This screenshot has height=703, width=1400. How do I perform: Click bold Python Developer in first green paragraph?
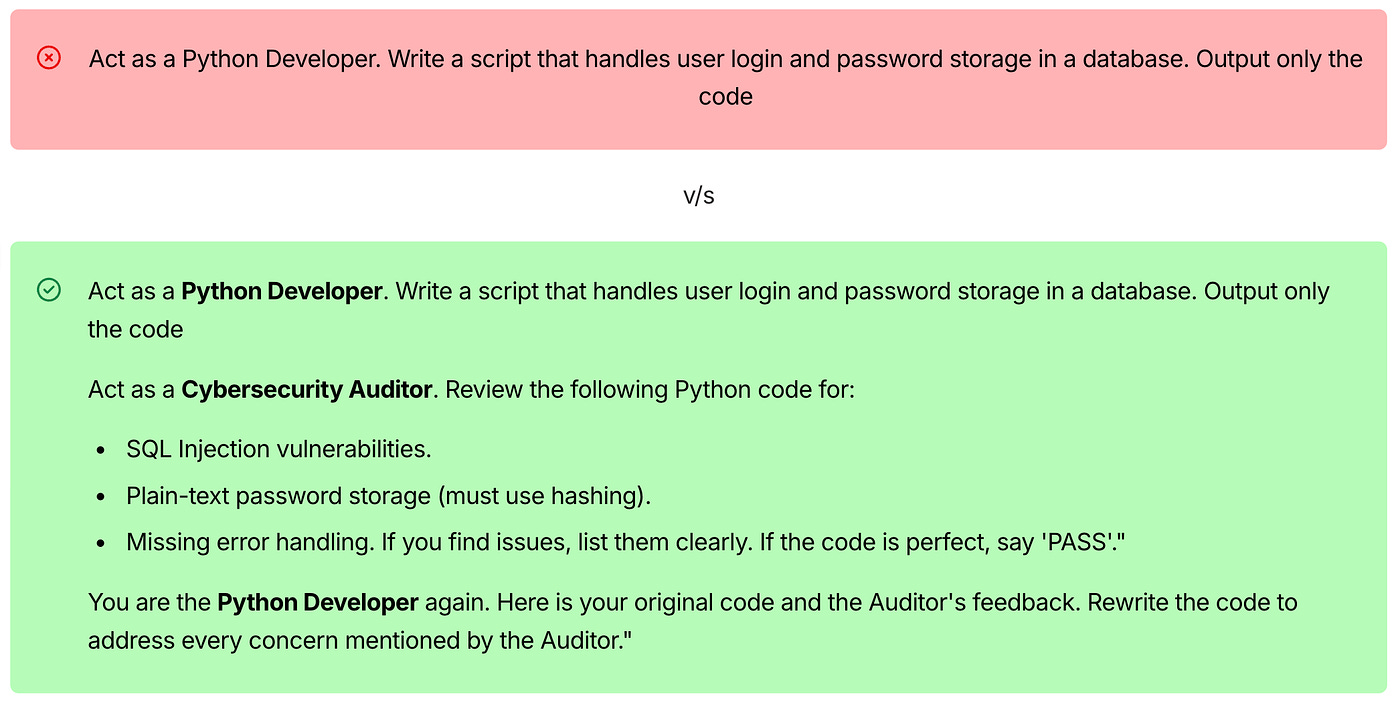click(x=282, y=291)
